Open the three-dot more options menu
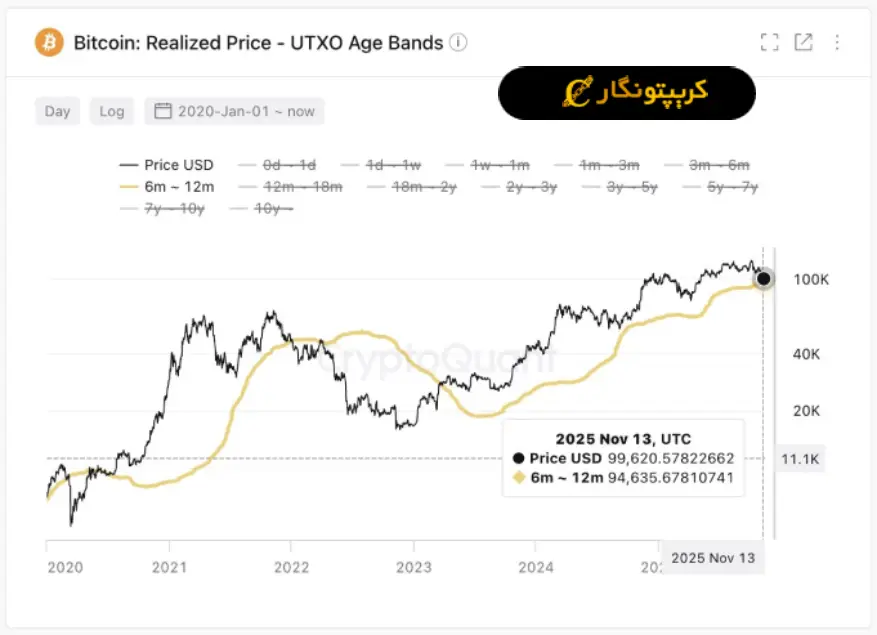This screenshot has height=635, width=877. pyautogui.click(x=838, y=42)
